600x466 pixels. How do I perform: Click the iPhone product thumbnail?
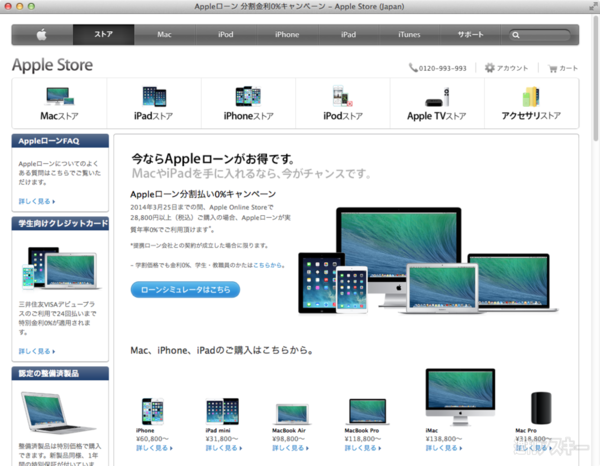(x=153, y=411)
